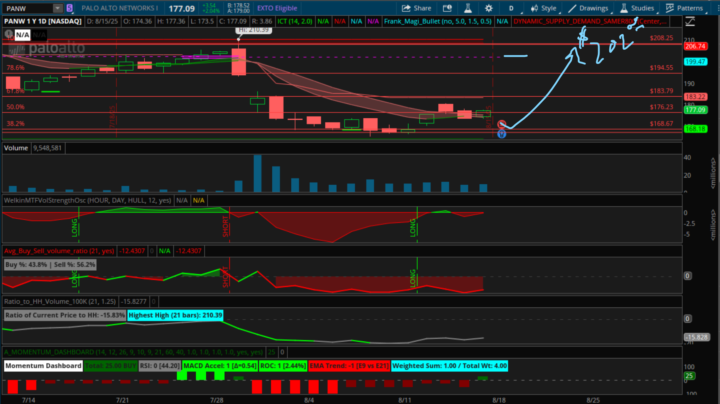Click the 9,548,581 volume value

coord(47,148)
